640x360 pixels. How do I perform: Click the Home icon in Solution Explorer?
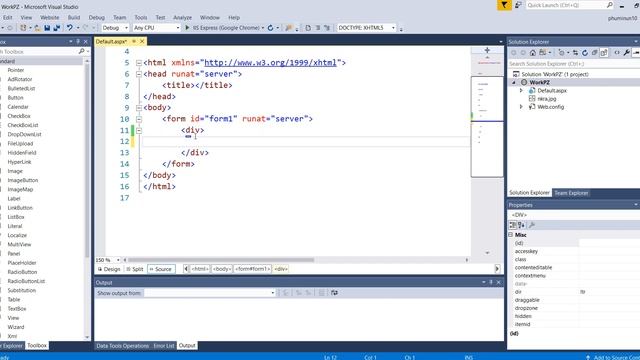533,53
